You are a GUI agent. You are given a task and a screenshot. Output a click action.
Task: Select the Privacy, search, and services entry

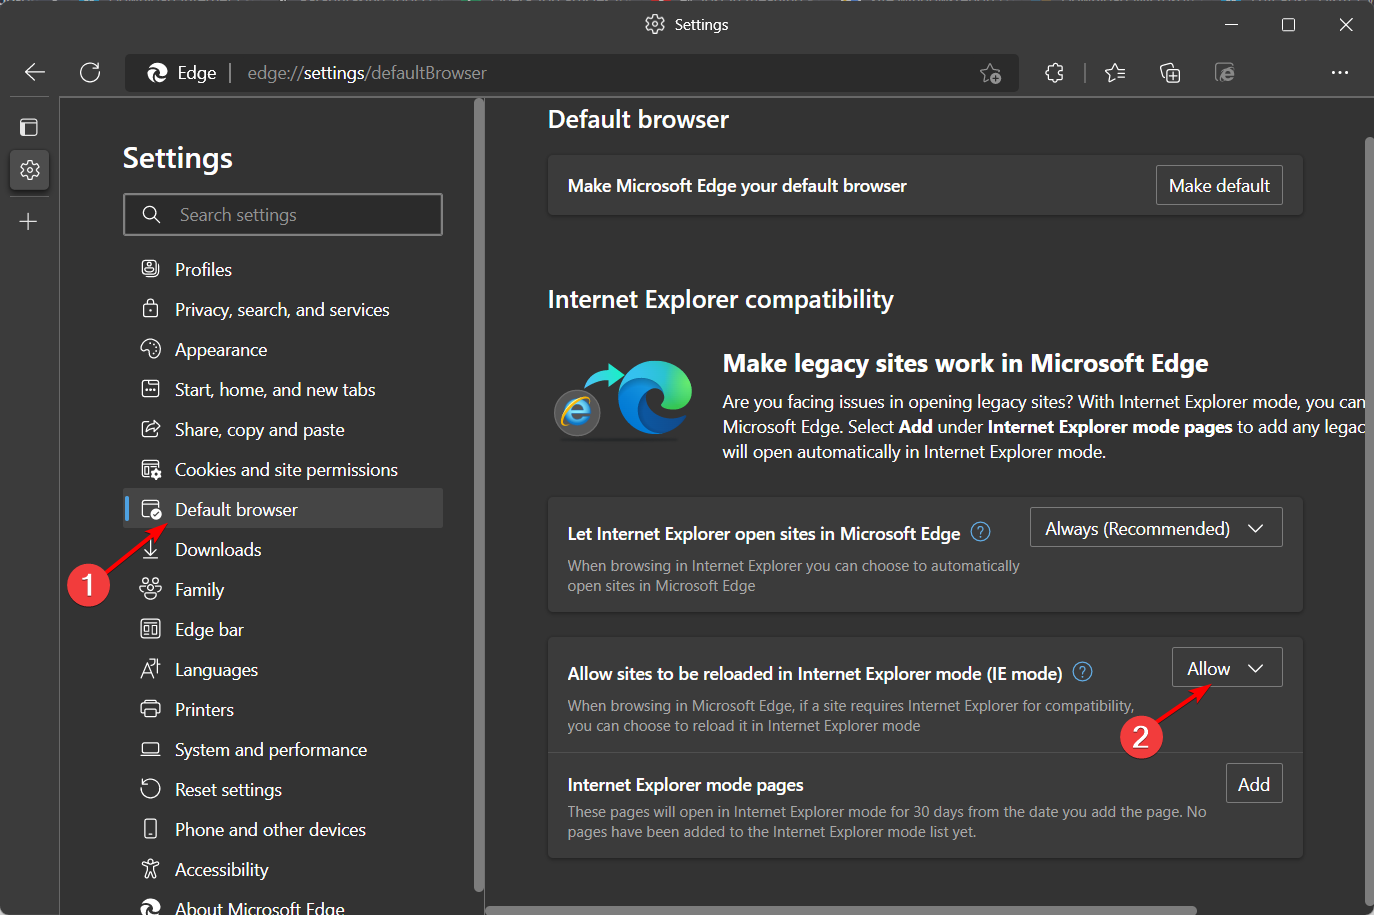(282, 309)
